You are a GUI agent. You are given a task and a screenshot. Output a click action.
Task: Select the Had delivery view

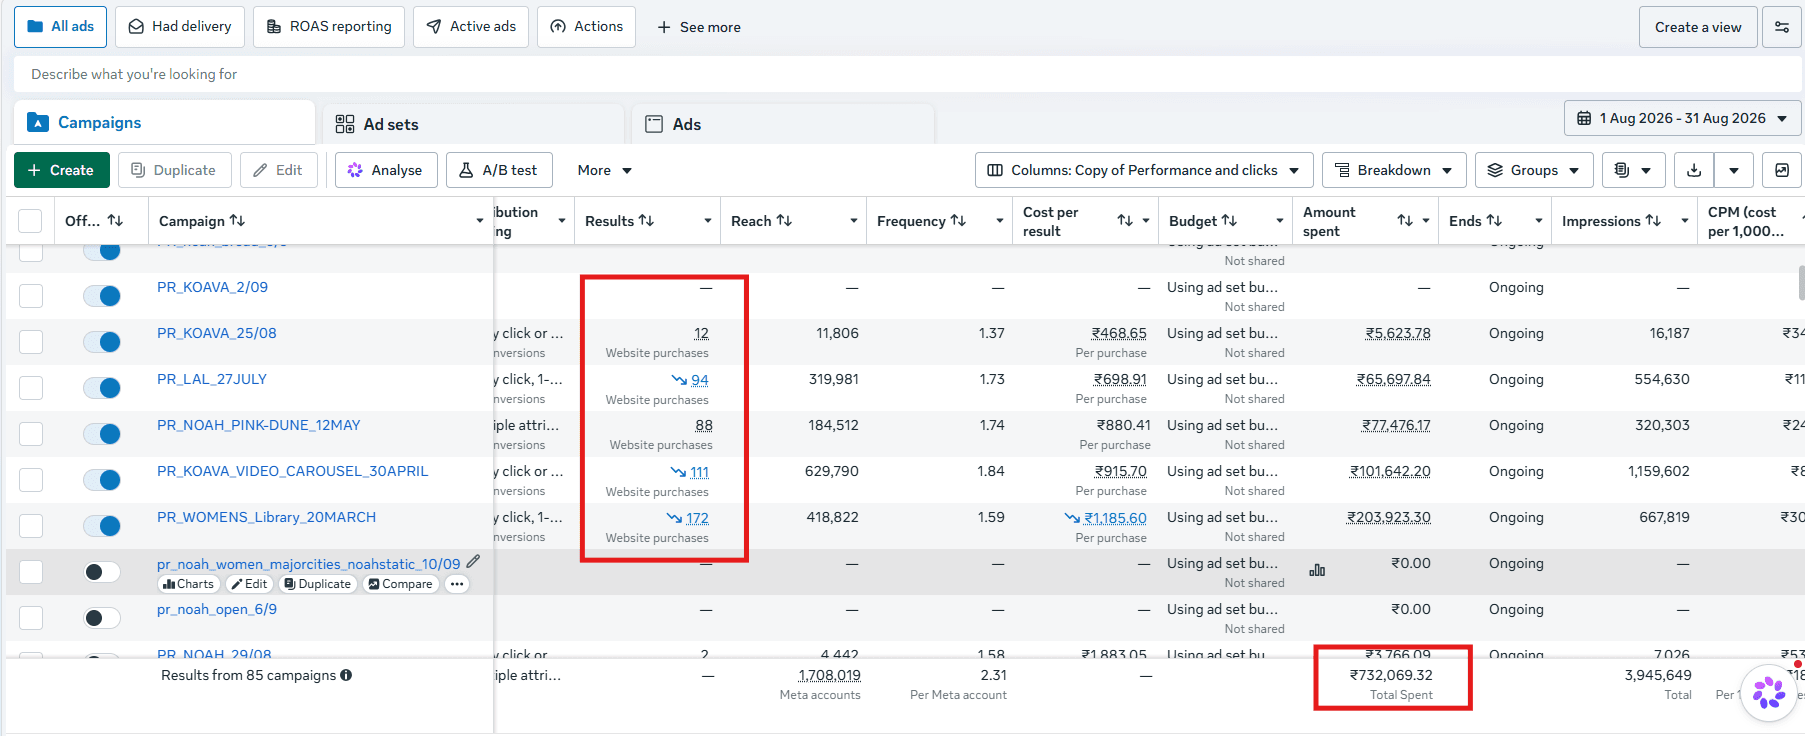click(180, 27)
